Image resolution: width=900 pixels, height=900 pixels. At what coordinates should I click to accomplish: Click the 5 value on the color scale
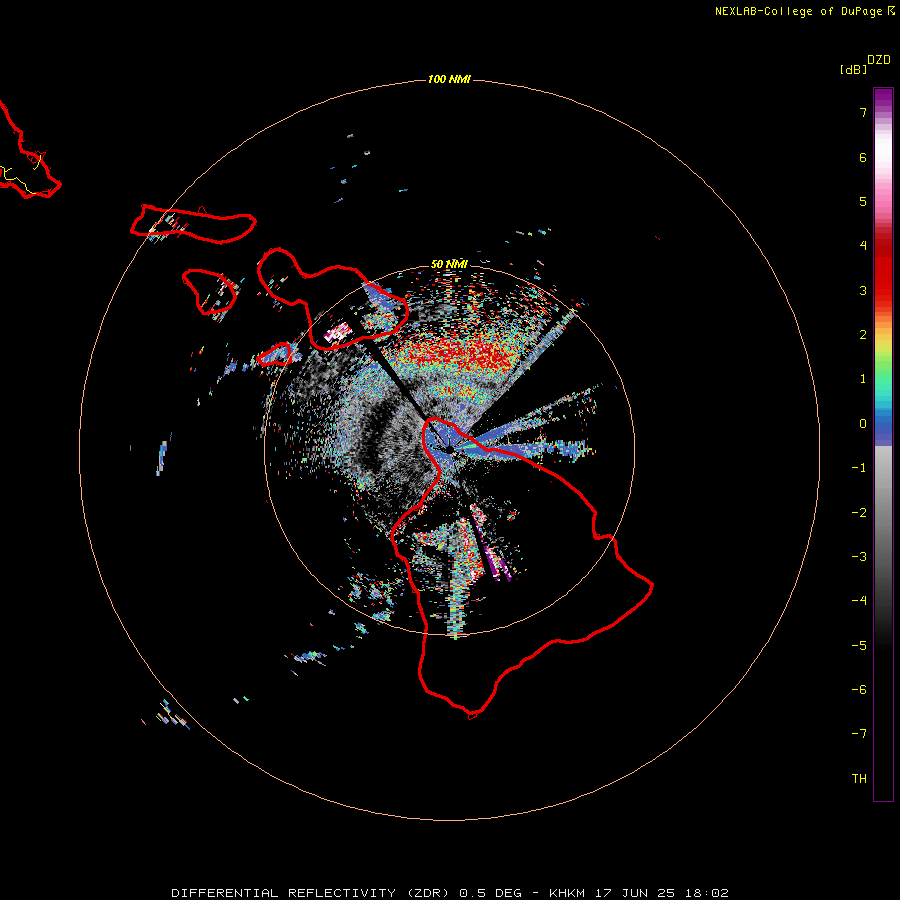(x=863, y=201)
